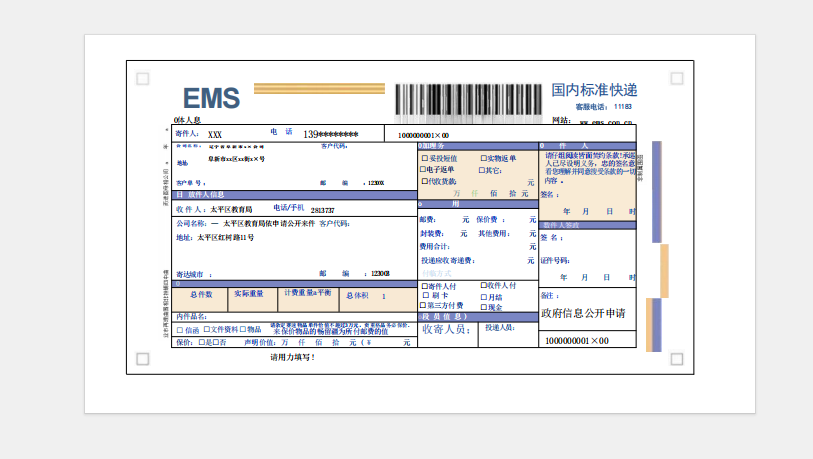The width and height of the screenshot is (813, 459).
Task: Click the address 太平区红树路11号
Action: (225, 238)
